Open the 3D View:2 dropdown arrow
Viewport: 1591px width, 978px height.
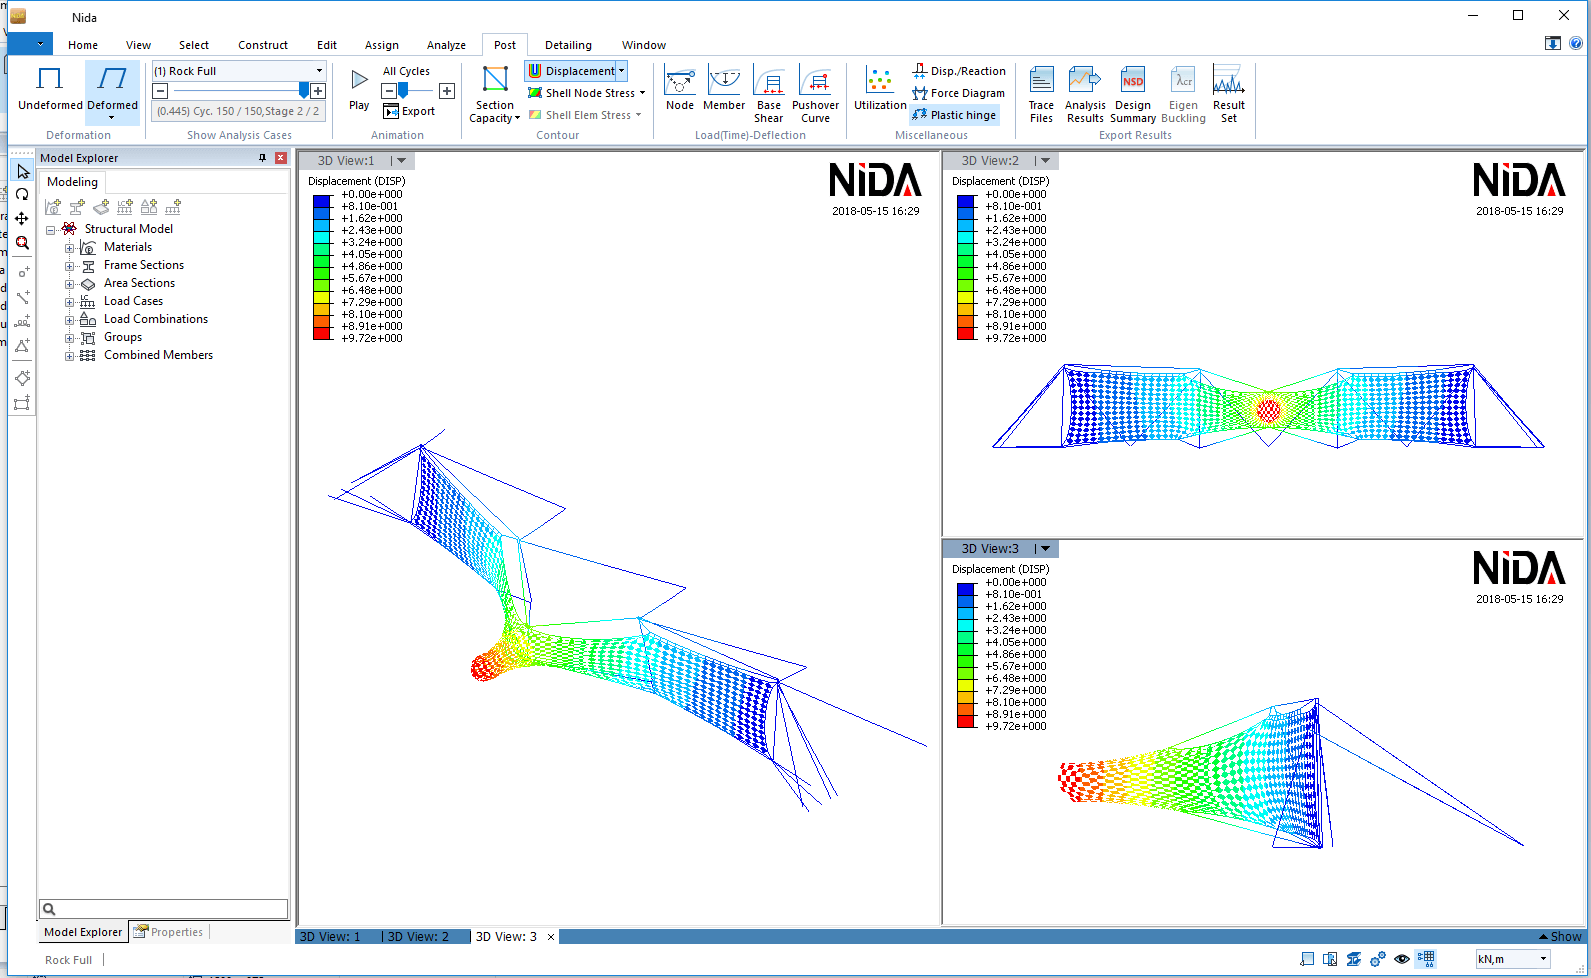coord(1045,161)
